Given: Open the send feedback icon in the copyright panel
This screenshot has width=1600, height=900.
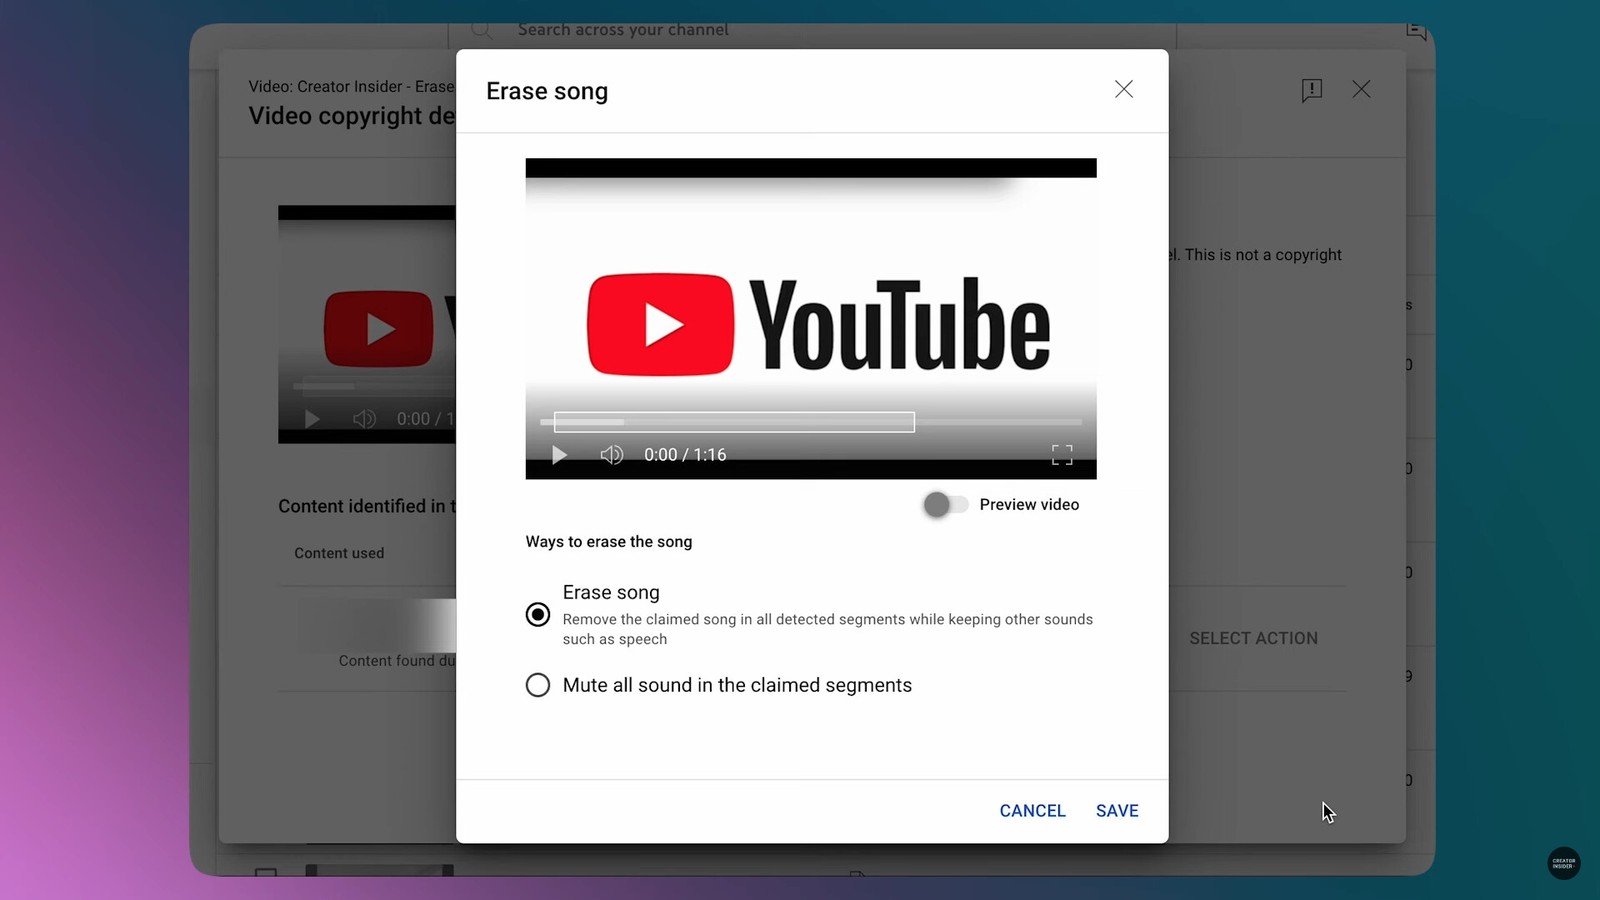Looking at the screenshot, I should (x=1312, y=90).
